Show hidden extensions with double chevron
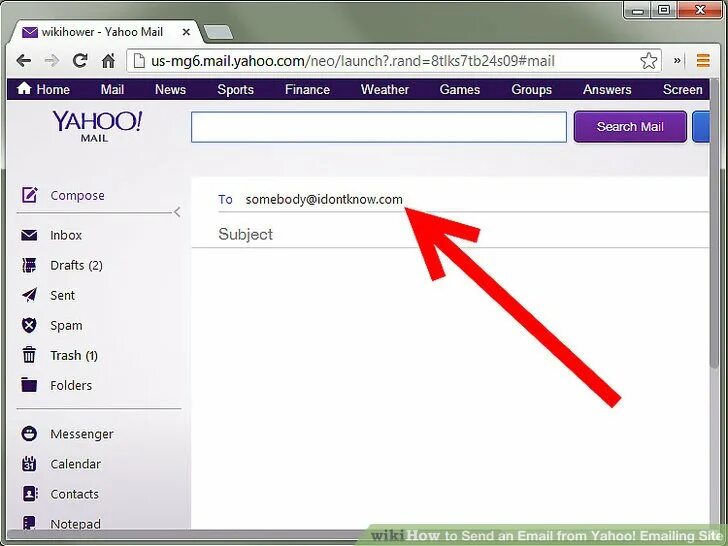728x546 pixels. pyautogui.click(x=677, y=60)
